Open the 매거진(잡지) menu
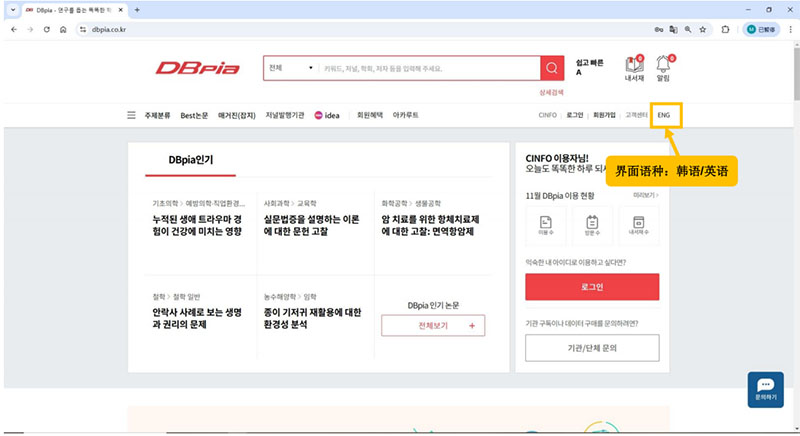 click(237, 115)
